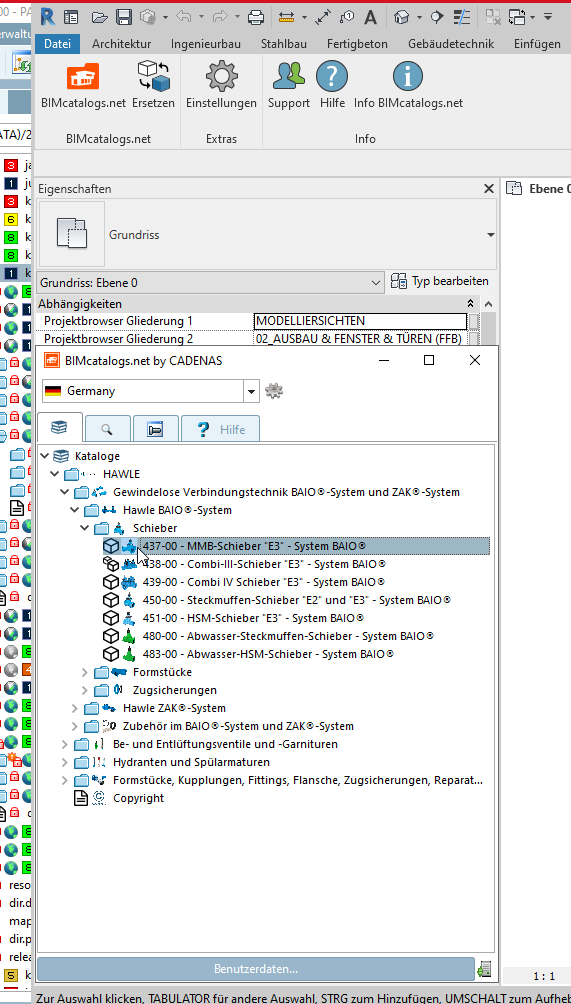Viewport: 571px width, 1004px height.
Task: Switch to the Datei ribbon tab
Action: coord(57,44)
